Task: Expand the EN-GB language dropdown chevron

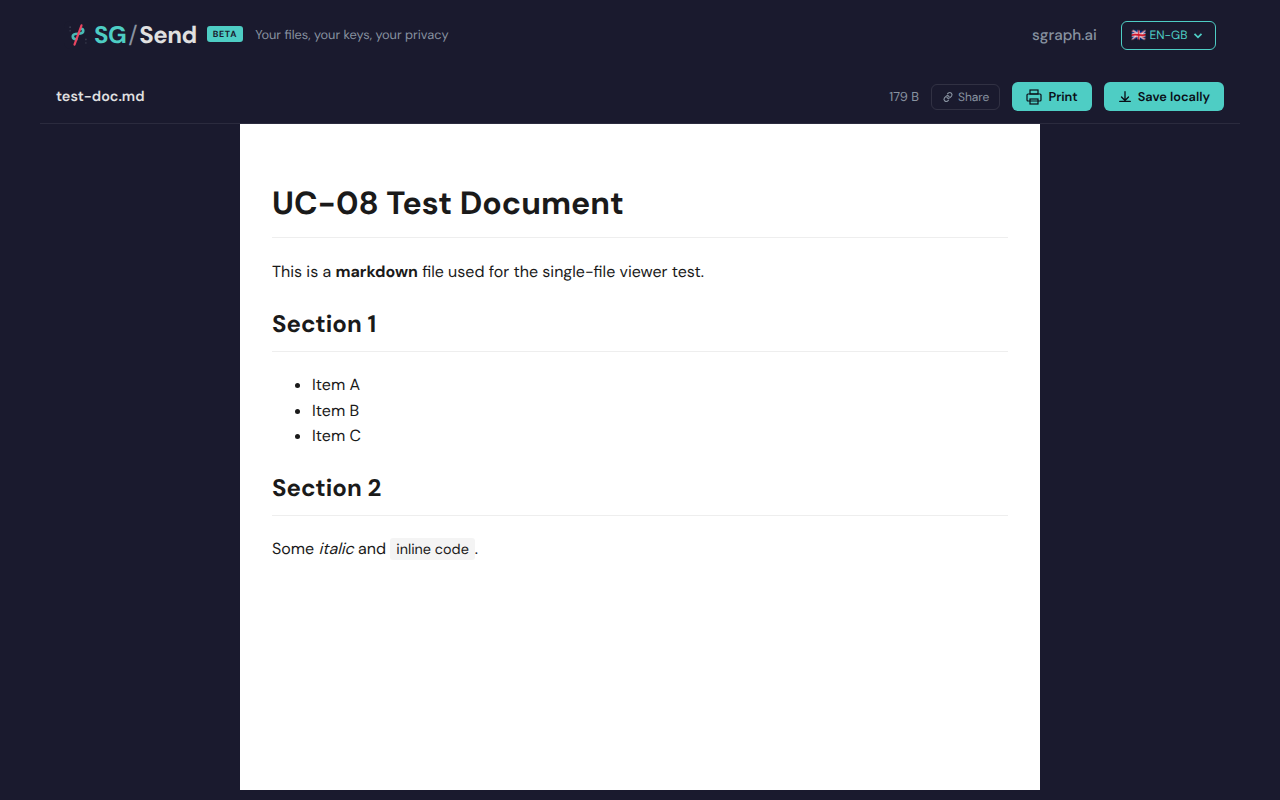Action: click(x=1198, y=36)
